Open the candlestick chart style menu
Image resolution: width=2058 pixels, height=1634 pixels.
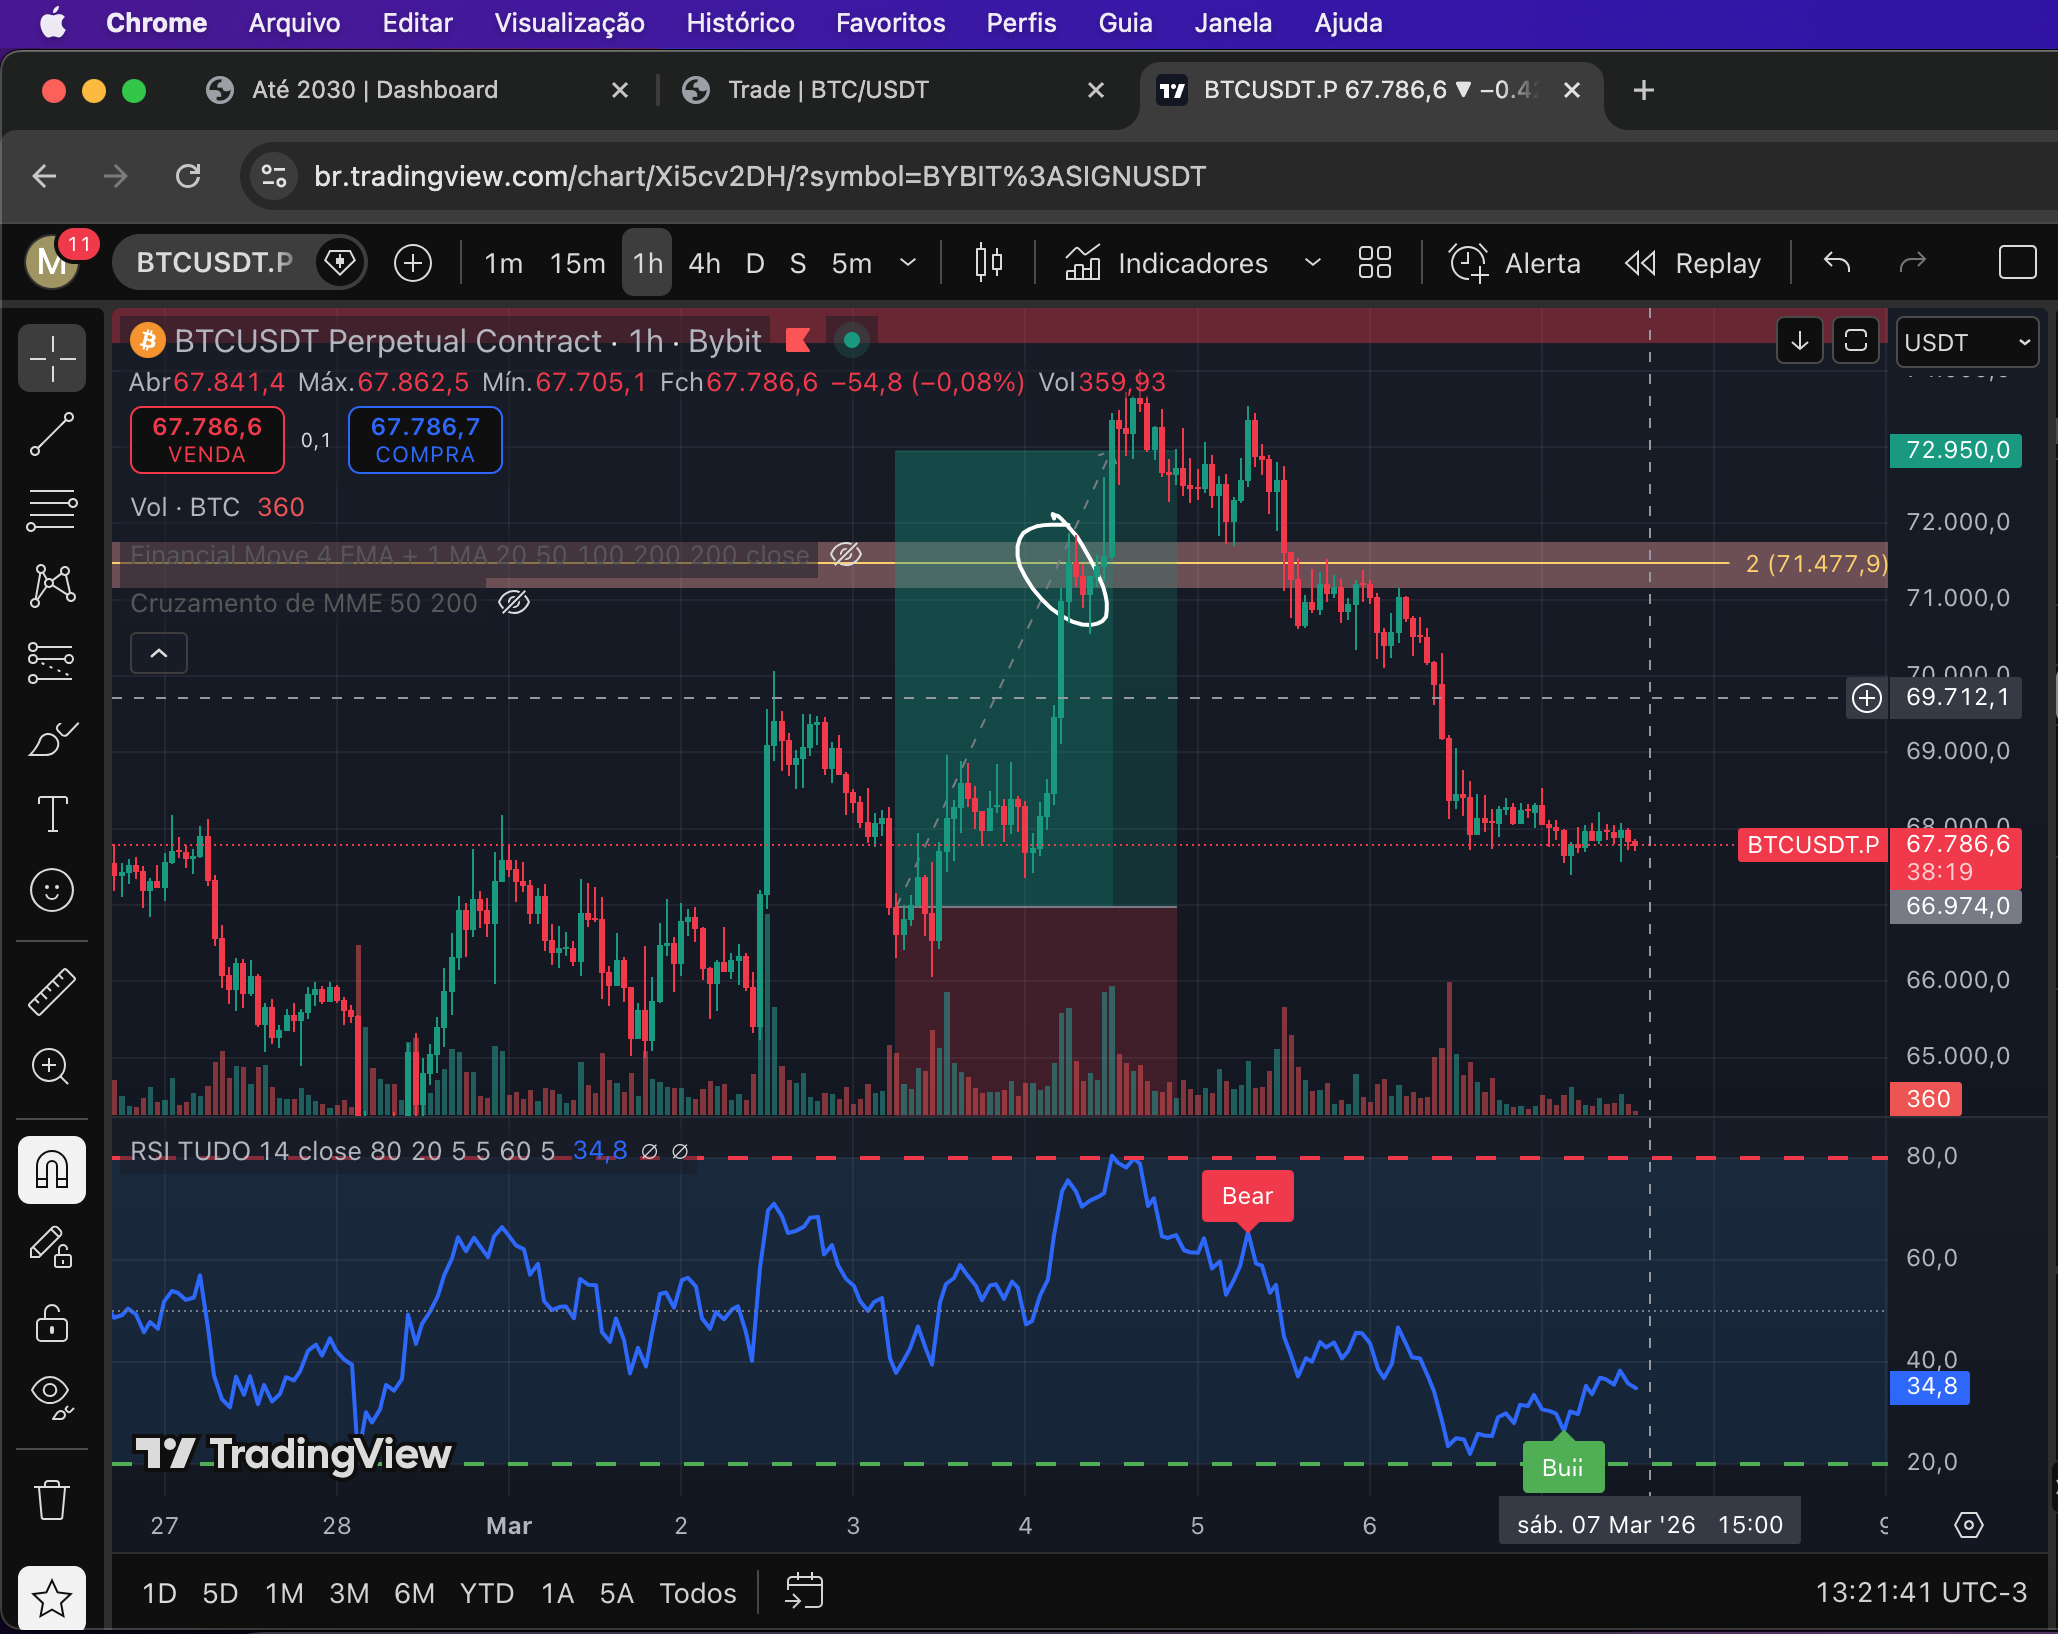(988, 263)
